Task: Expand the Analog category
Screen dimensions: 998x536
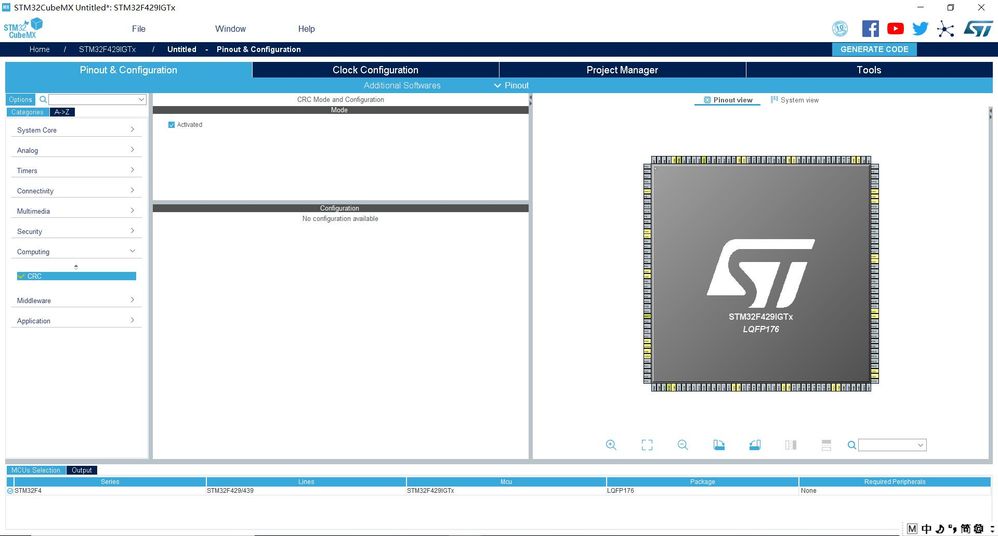Action: point(76,150)
